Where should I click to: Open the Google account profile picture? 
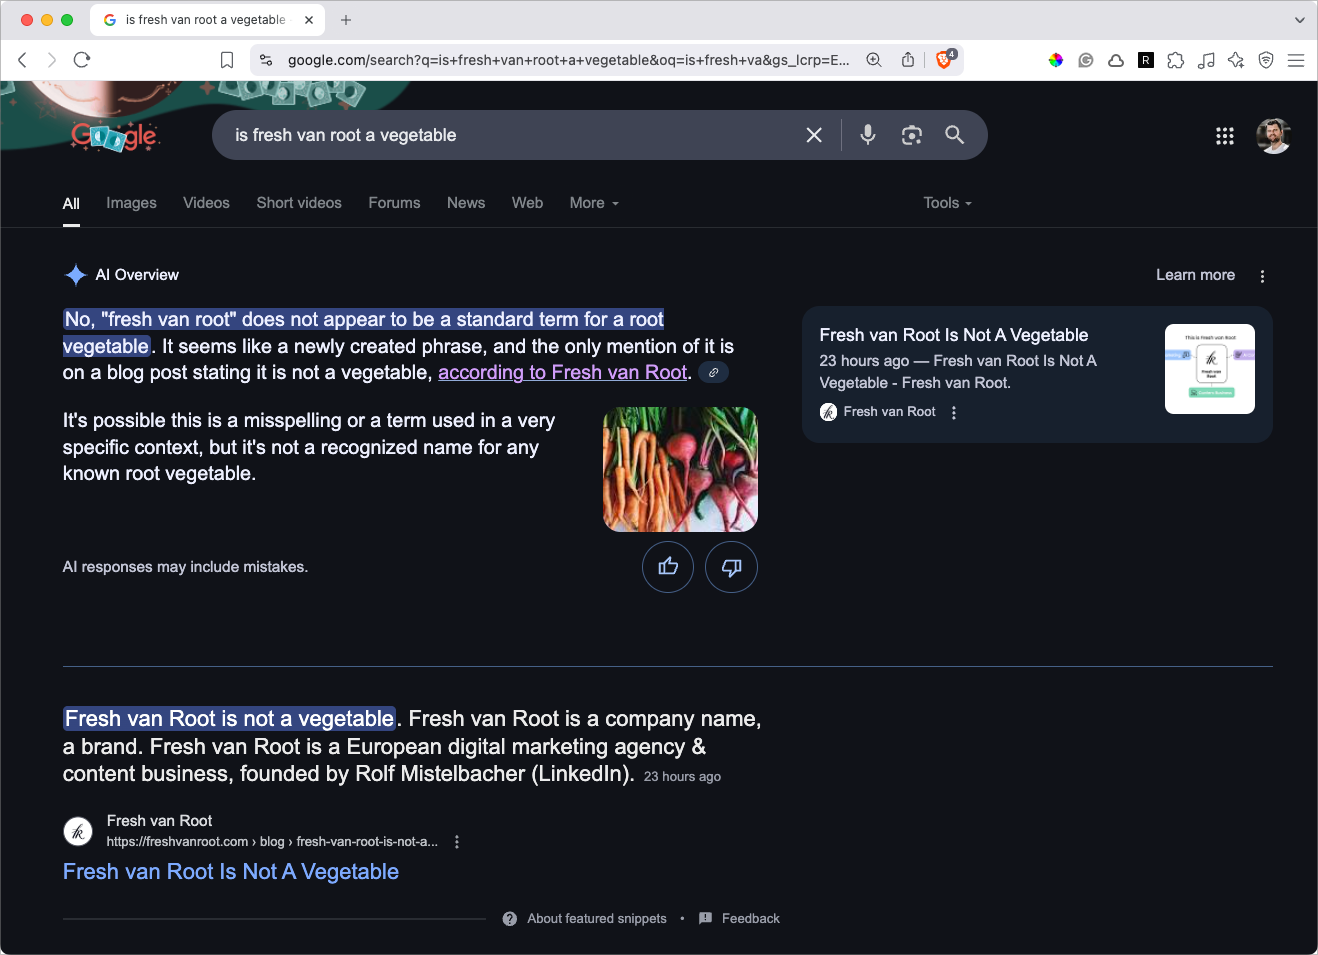click(1273, 136)
